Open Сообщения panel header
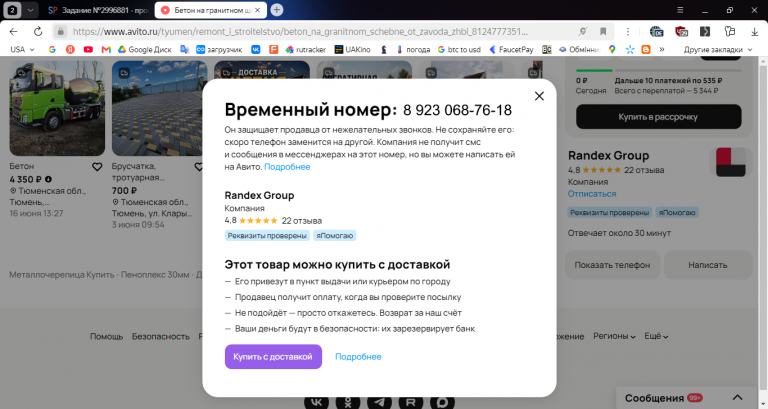 (686, 397)
